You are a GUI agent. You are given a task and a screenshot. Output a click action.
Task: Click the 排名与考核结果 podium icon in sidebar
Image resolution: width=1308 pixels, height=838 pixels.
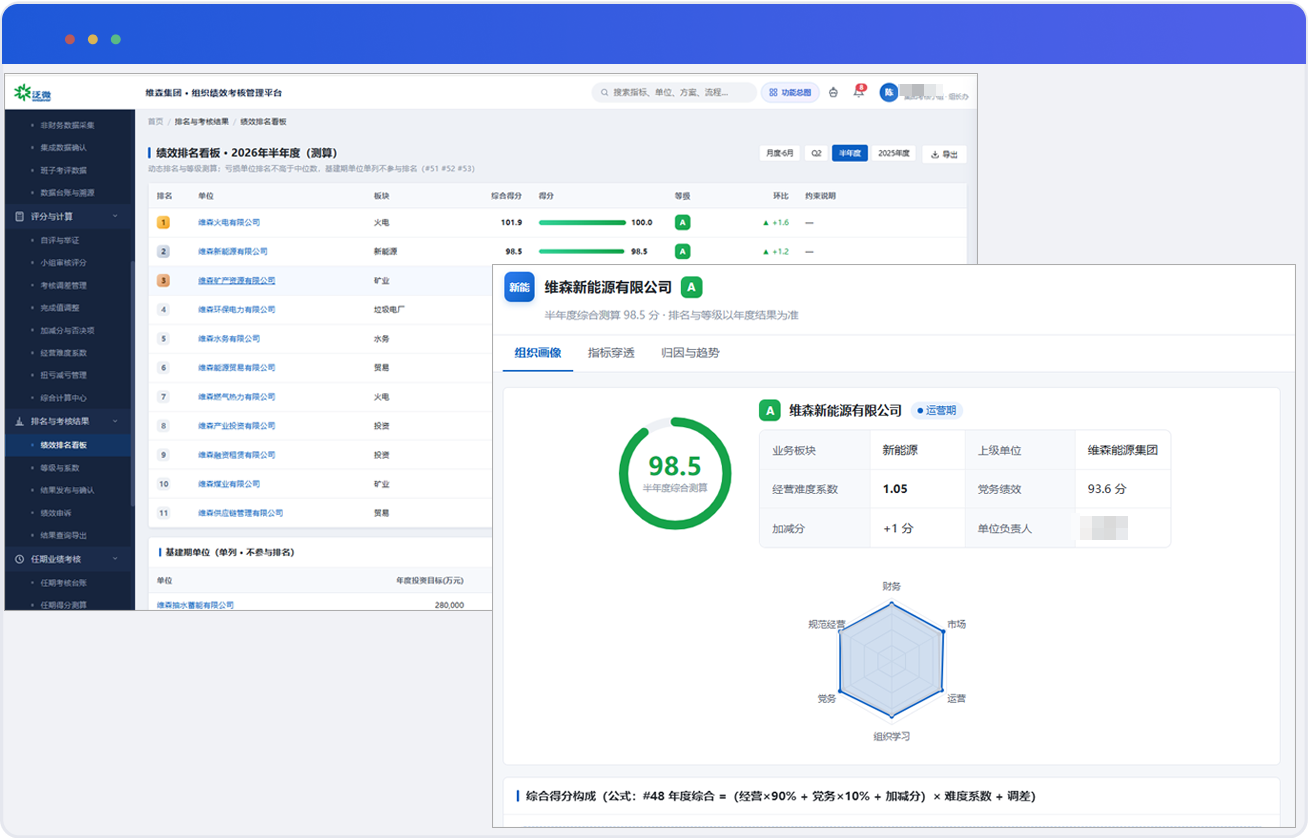click(20, 422)
